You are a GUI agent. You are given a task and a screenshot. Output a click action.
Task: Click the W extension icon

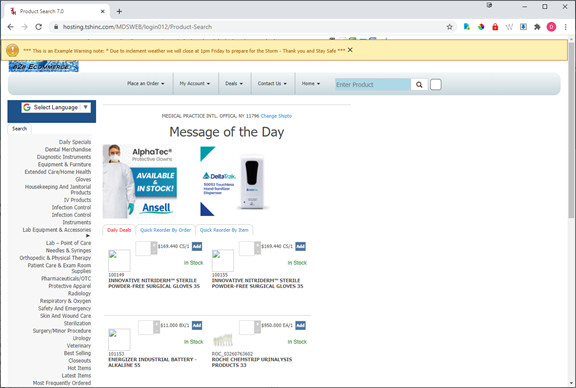(x=509, y=27)
